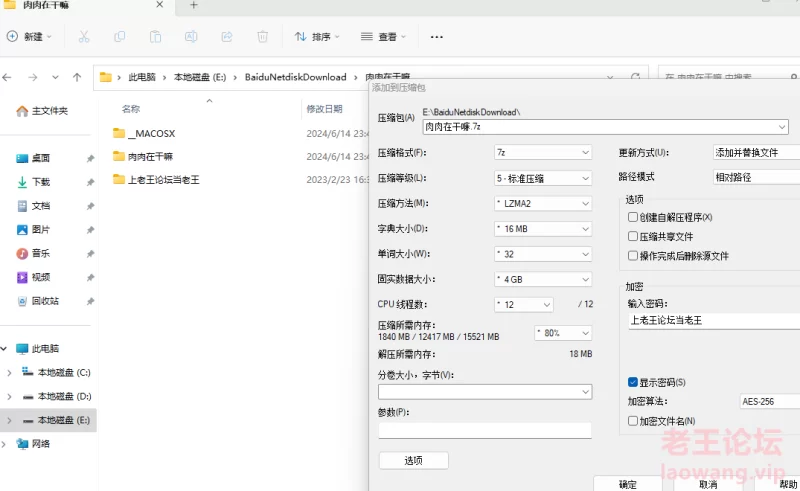Open the 单词大小 32 dropdown
The height and width of the screenshot is (491, 800).
point(543,254)
